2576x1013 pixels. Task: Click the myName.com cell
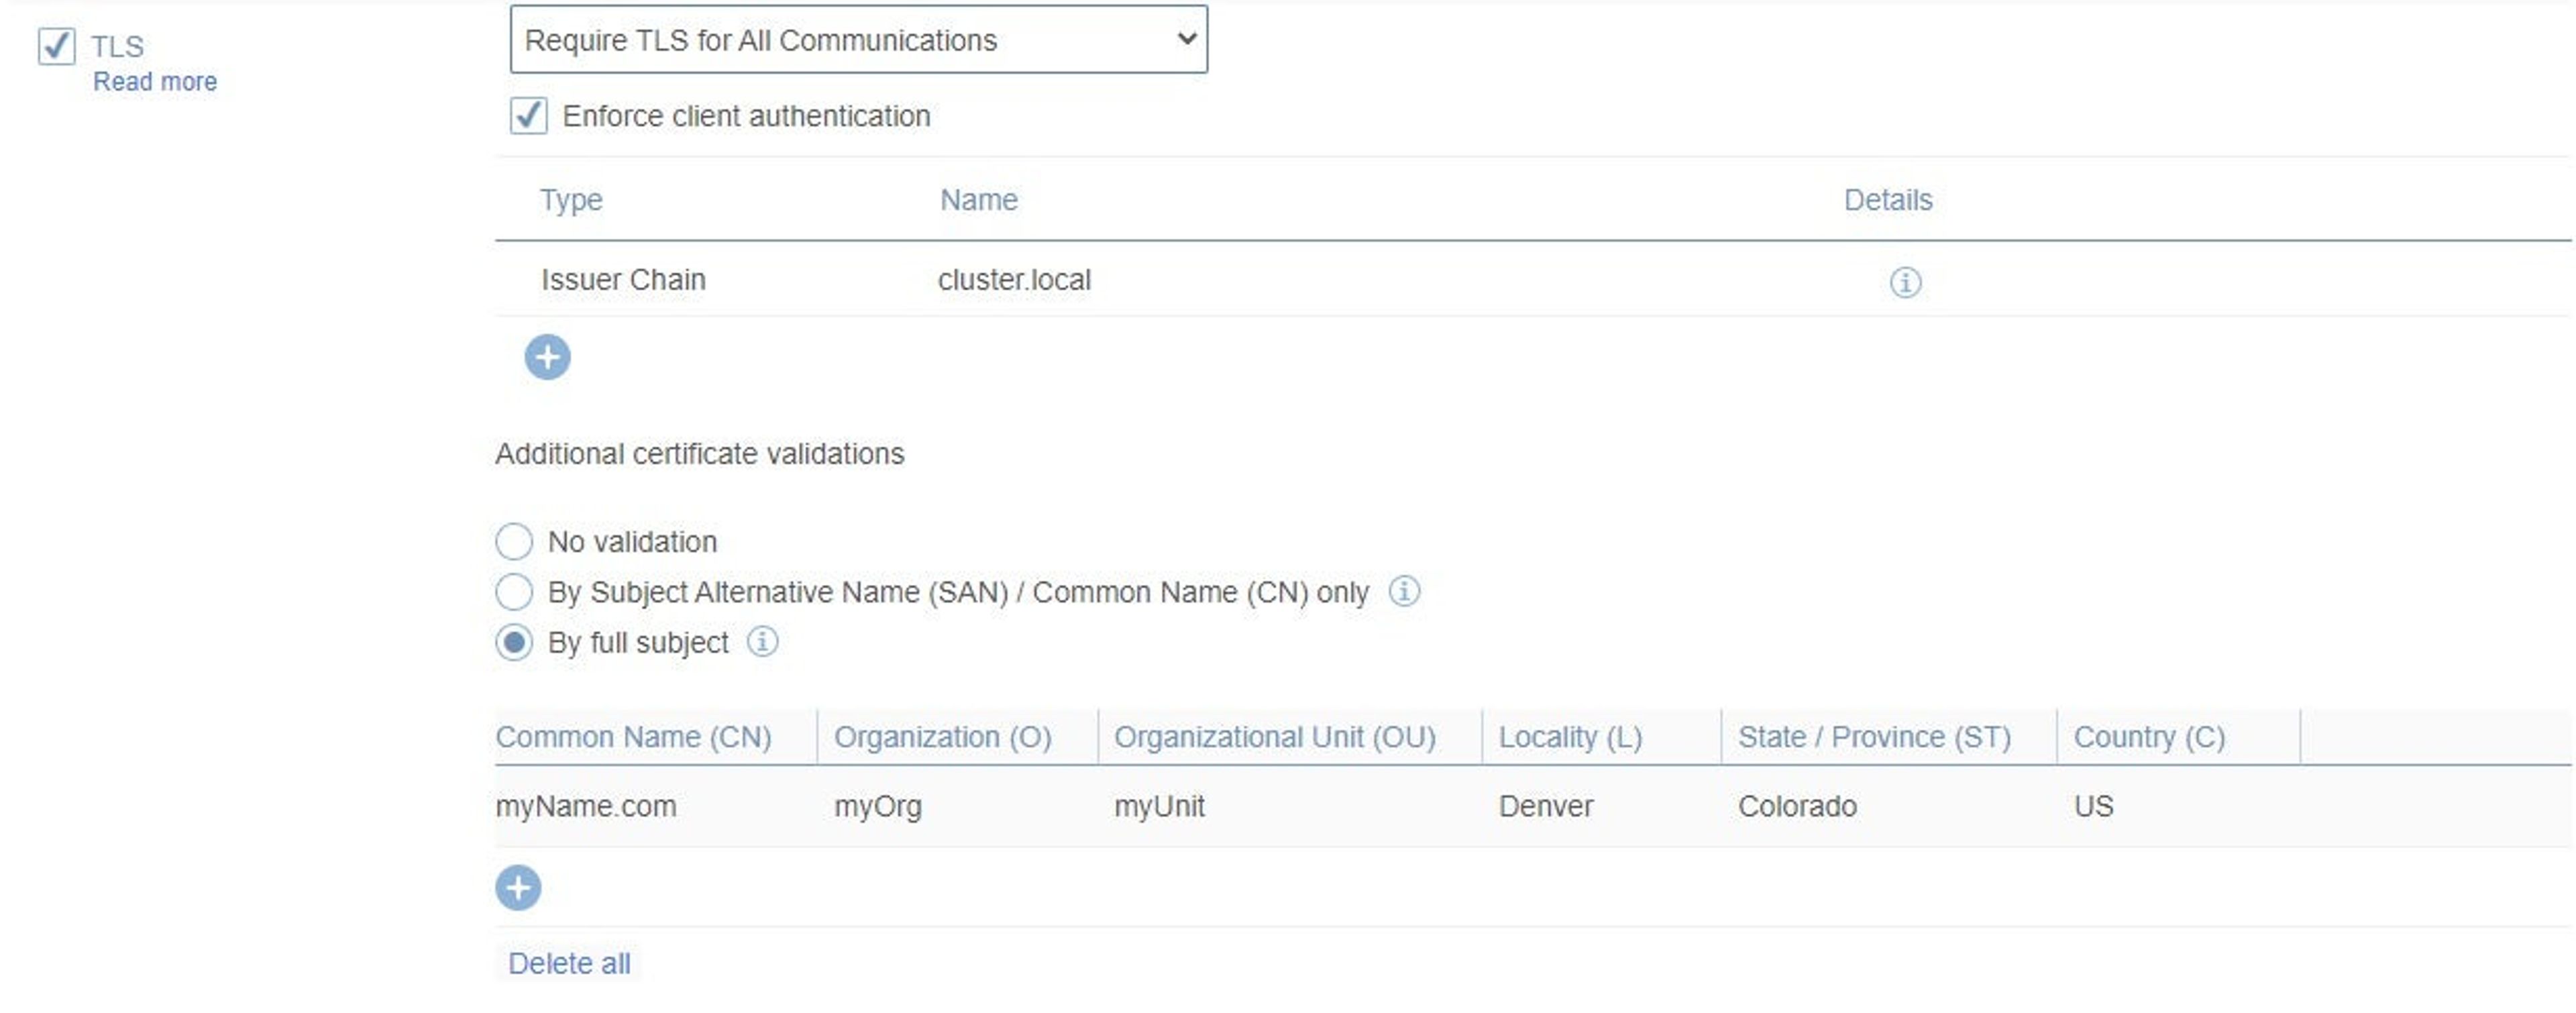(x=586, y=806)
